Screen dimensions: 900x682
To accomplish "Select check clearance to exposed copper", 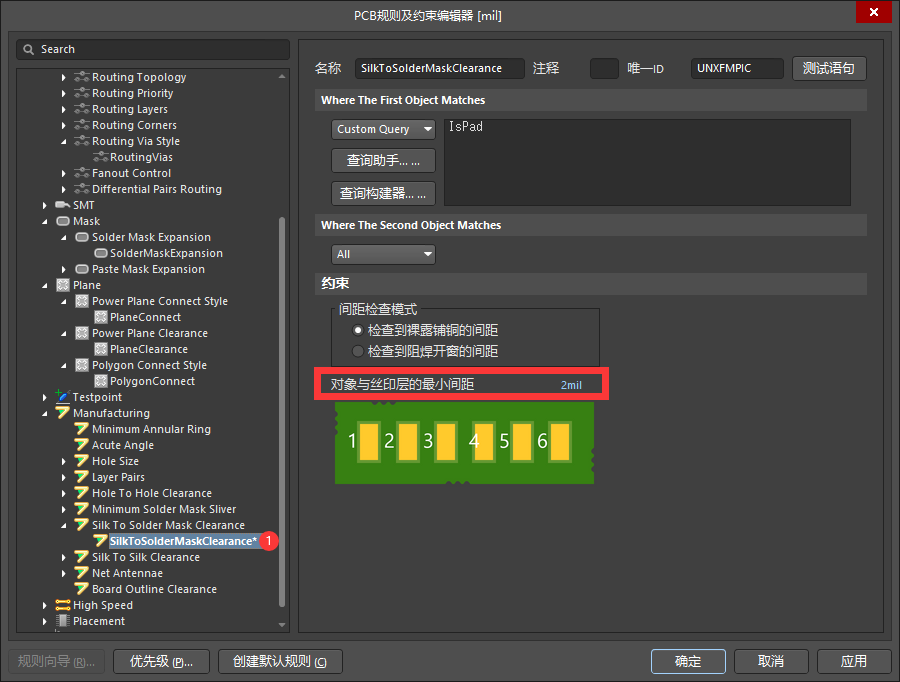I will [358, 330].
